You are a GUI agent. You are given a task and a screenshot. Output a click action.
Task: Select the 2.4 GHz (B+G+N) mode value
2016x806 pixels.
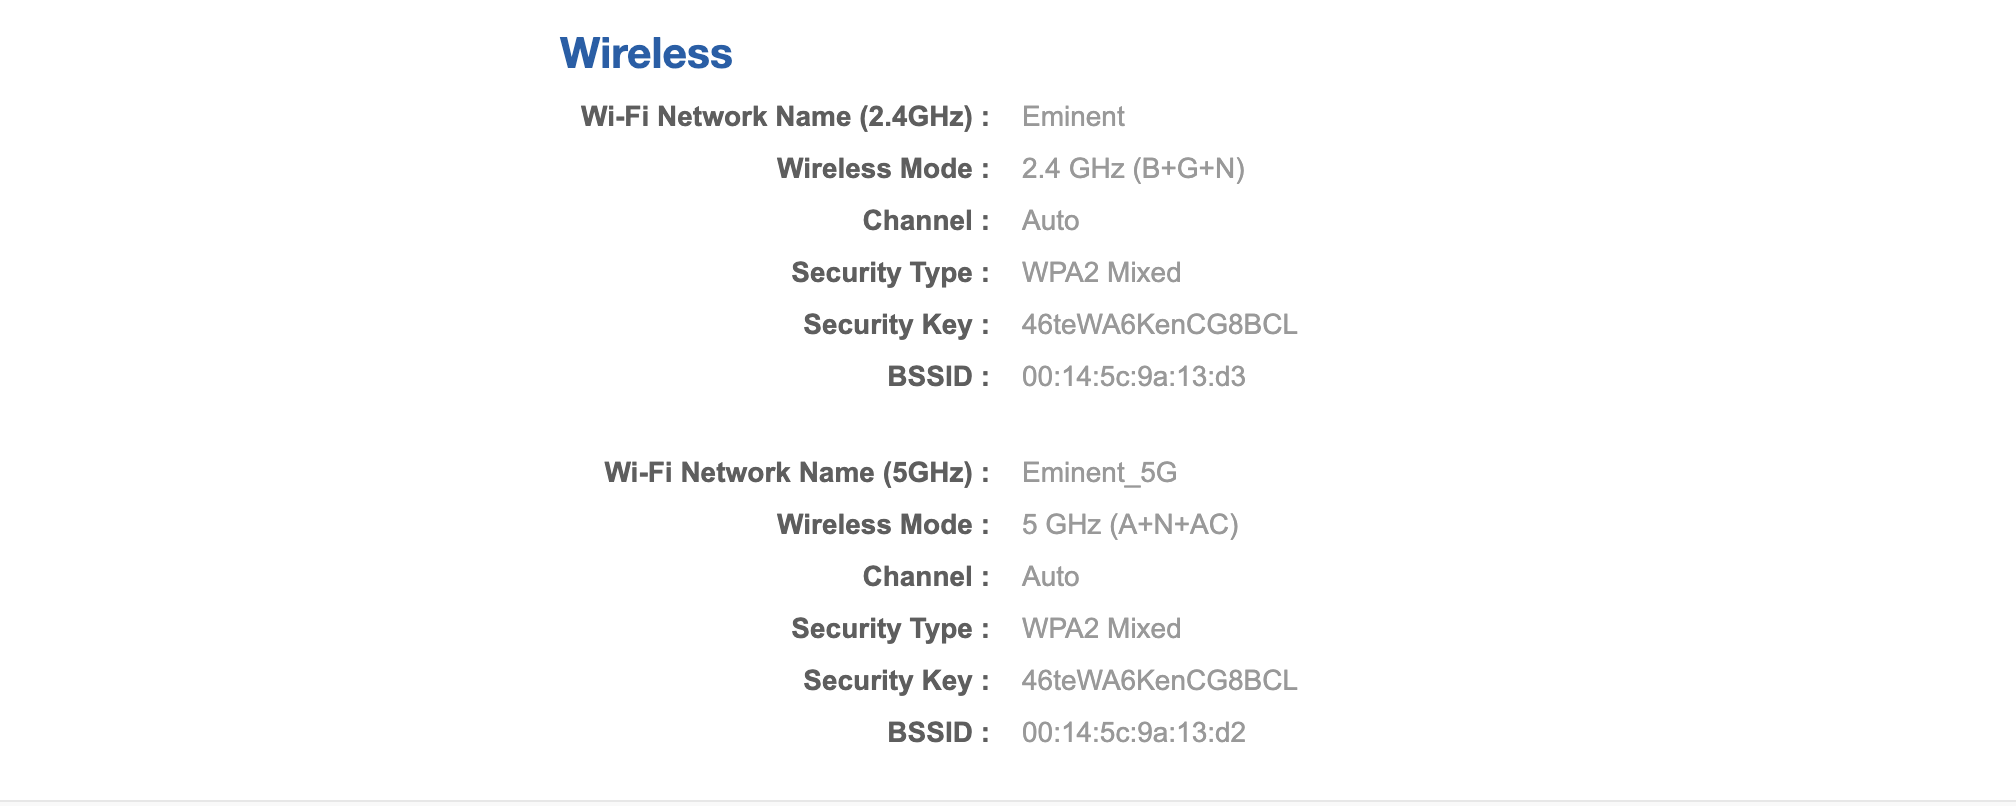click(x=1133, y=169)
